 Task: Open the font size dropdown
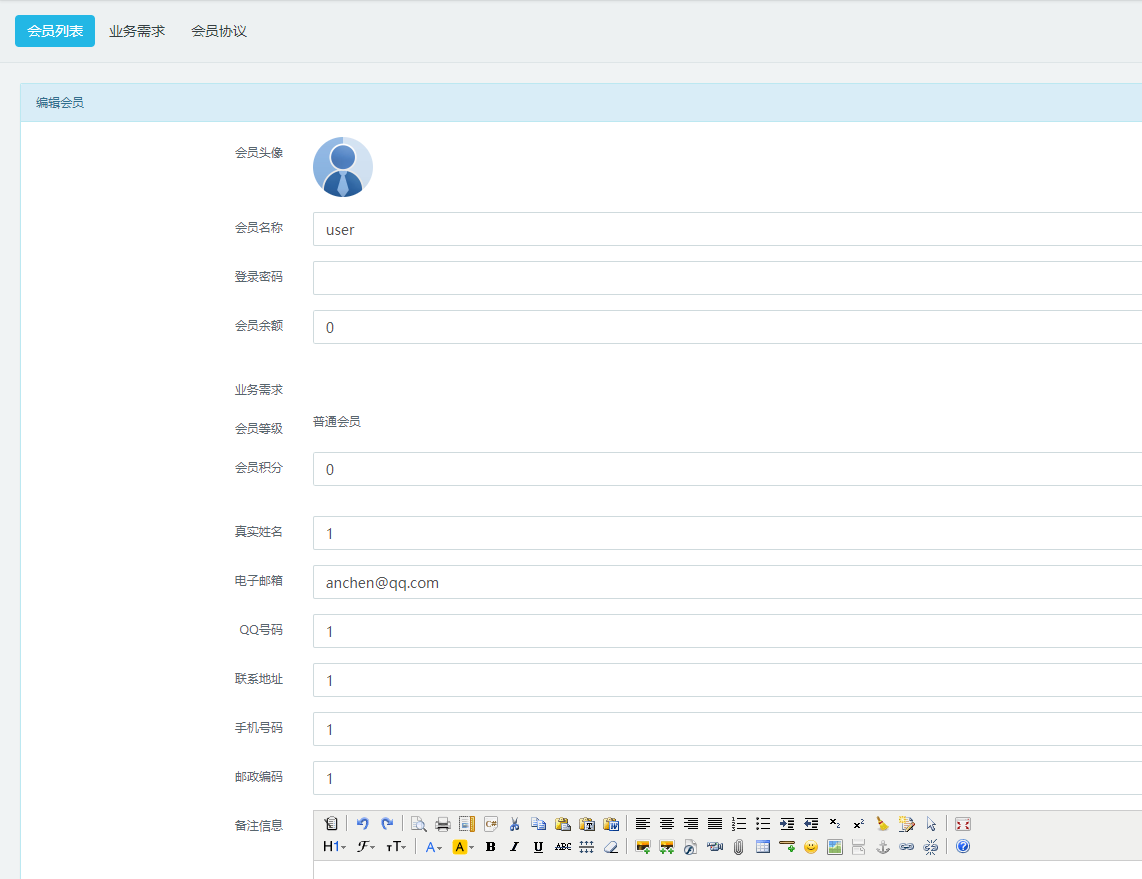click(396, 847)
